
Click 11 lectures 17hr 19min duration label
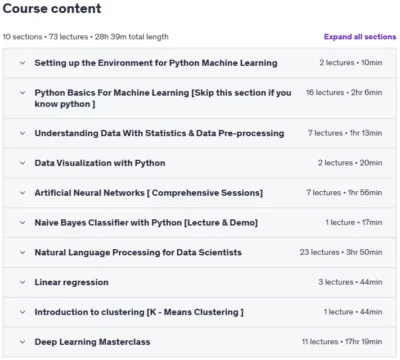point(342,342)
